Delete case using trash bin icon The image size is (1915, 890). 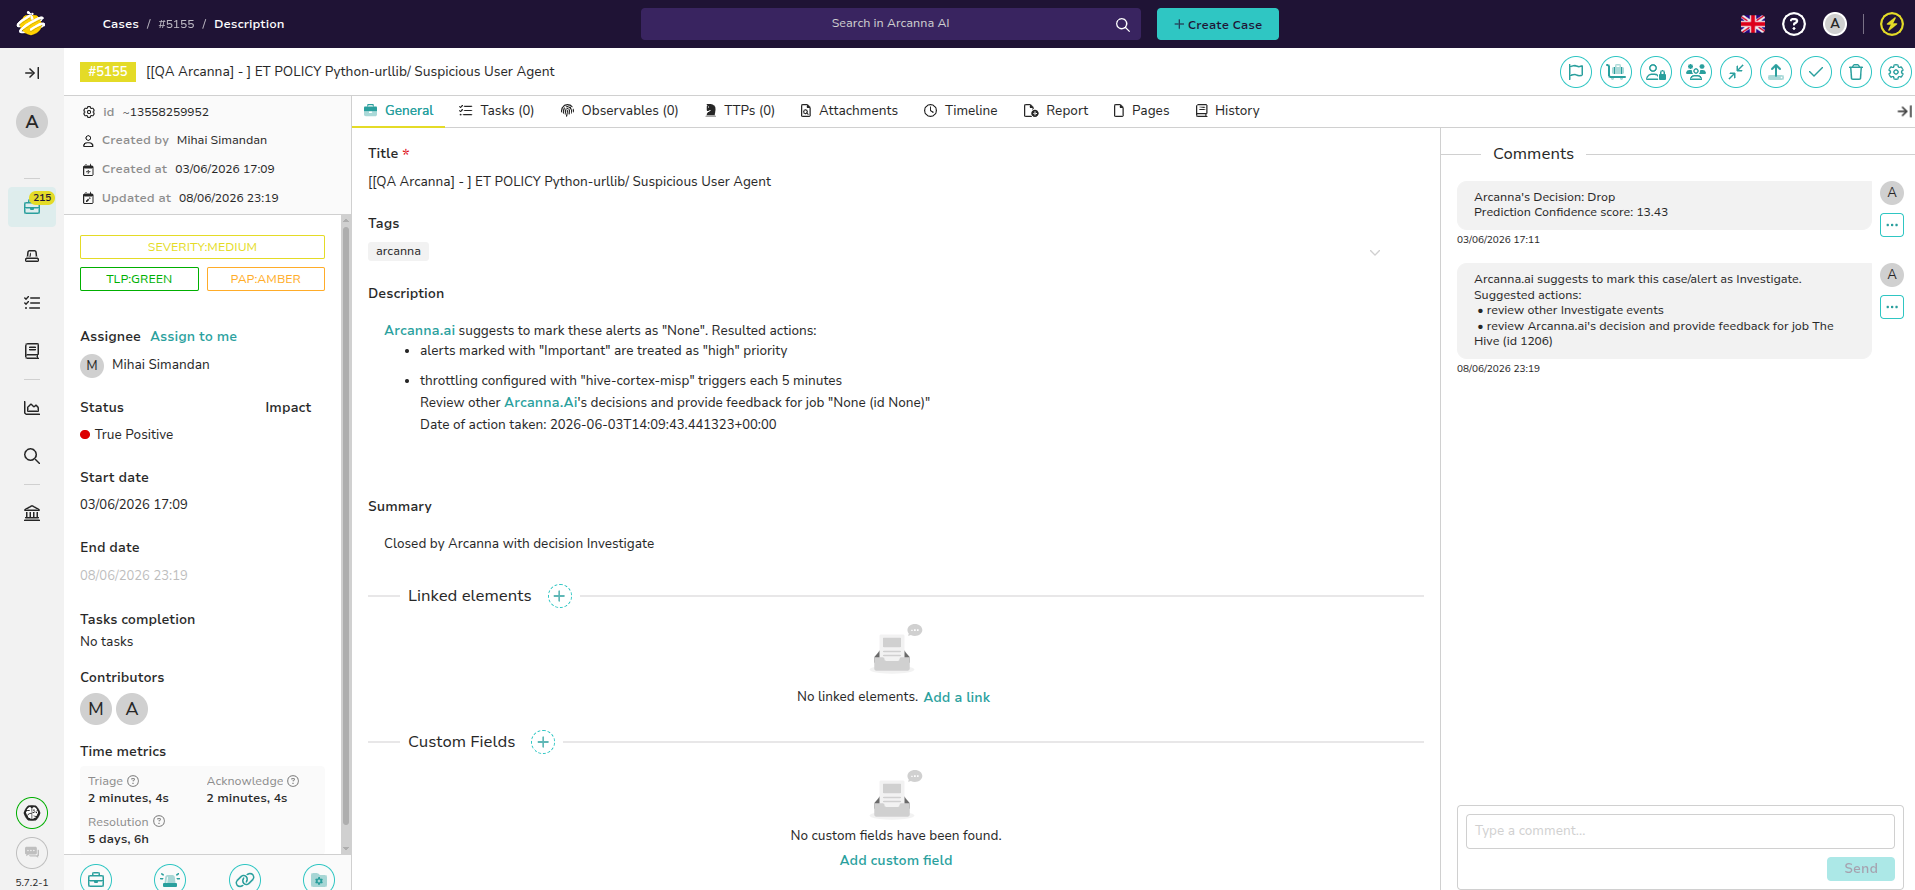point(1856,72)
